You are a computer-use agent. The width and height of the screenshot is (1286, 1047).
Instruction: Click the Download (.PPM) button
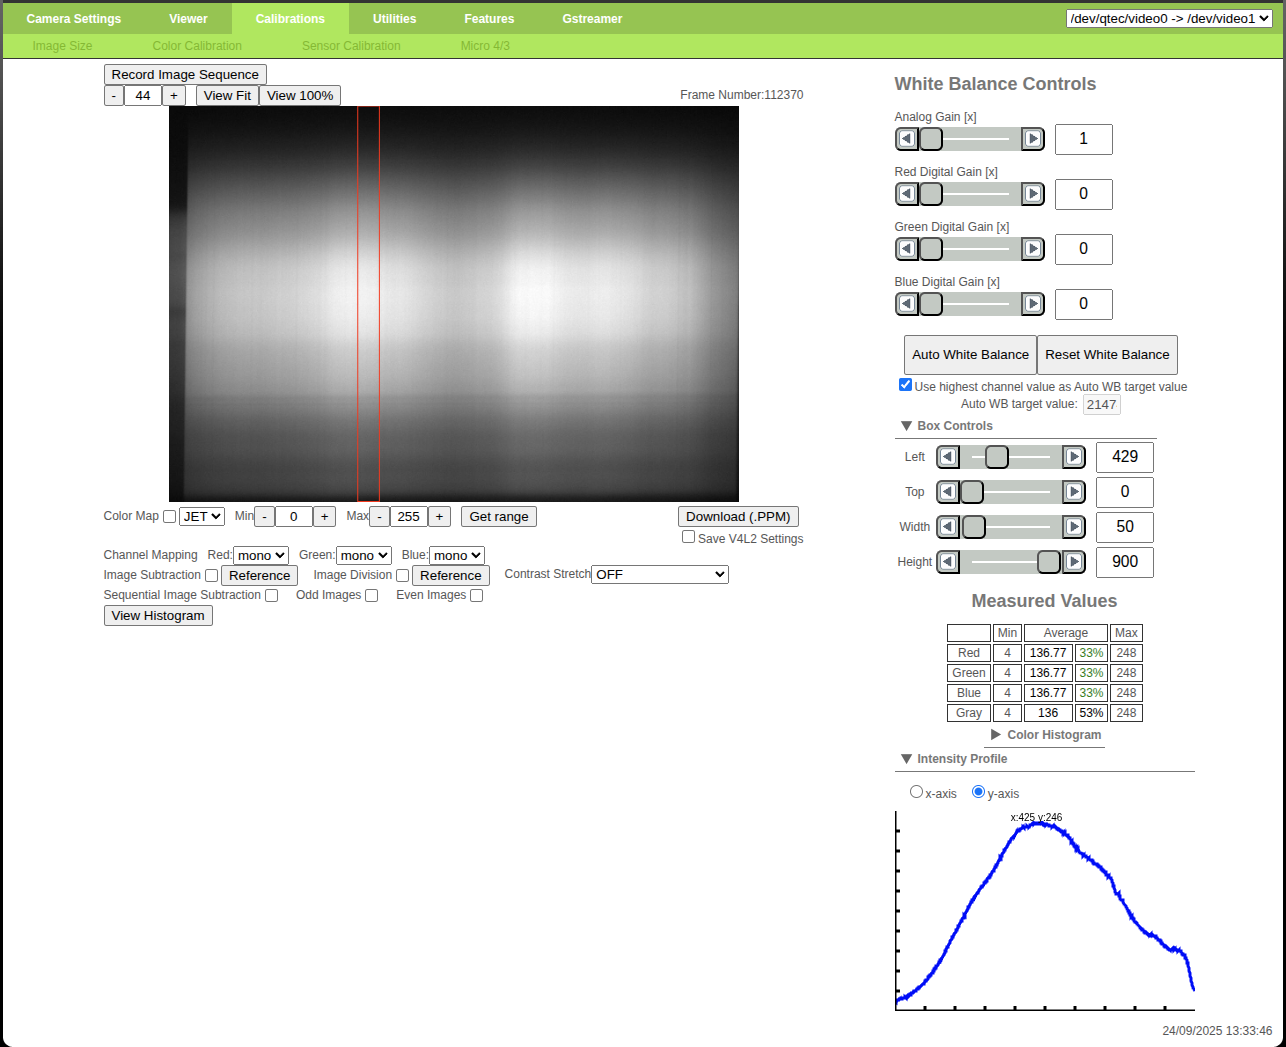click(x=738, y=517)
